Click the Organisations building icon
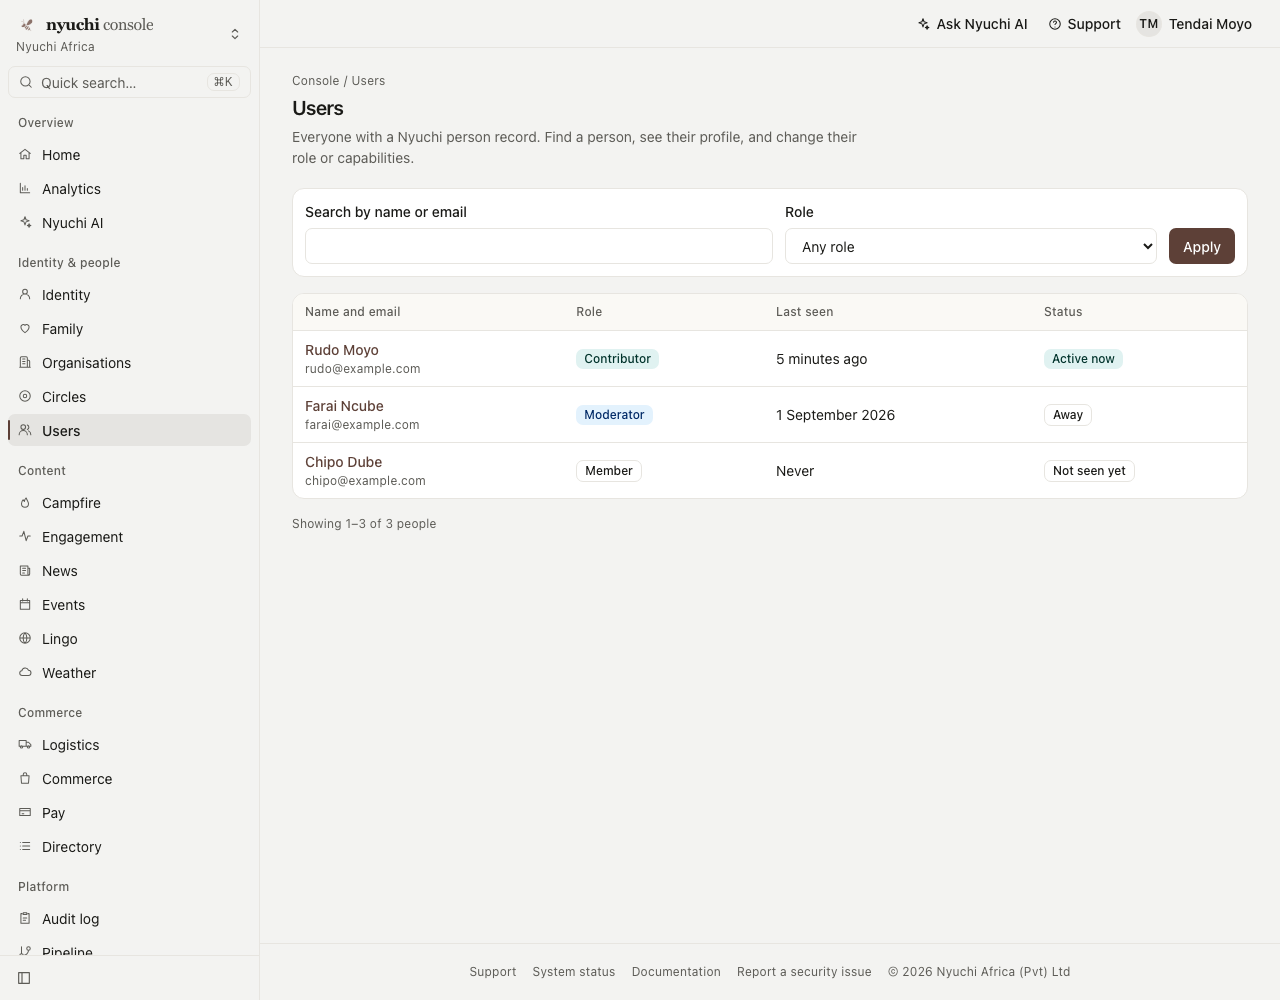Screen dimensions: 1280x1000 pos(25,363)
